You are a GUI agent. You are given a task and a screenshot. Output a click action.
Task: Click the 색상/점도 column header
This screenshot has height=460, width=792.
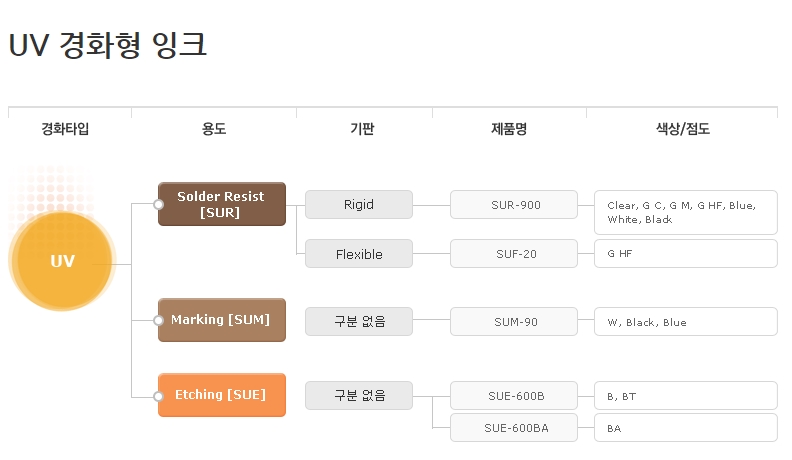click(x=682, y=129)
